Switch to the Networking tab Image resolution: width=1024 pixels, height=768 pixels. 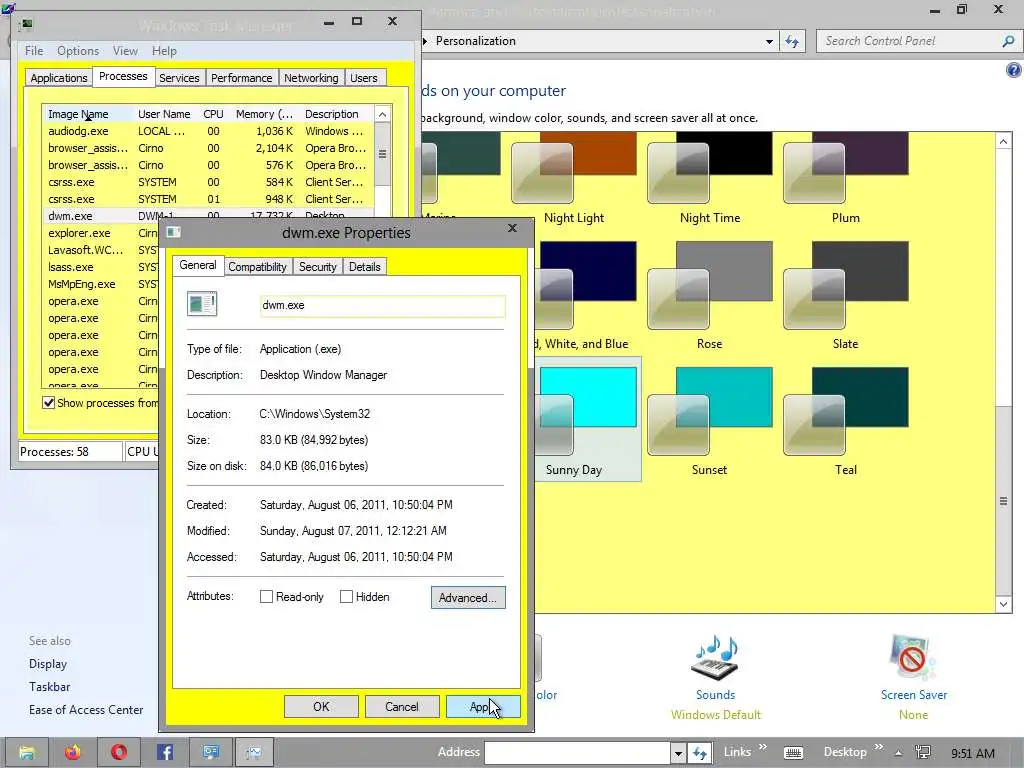pos(311,78)
